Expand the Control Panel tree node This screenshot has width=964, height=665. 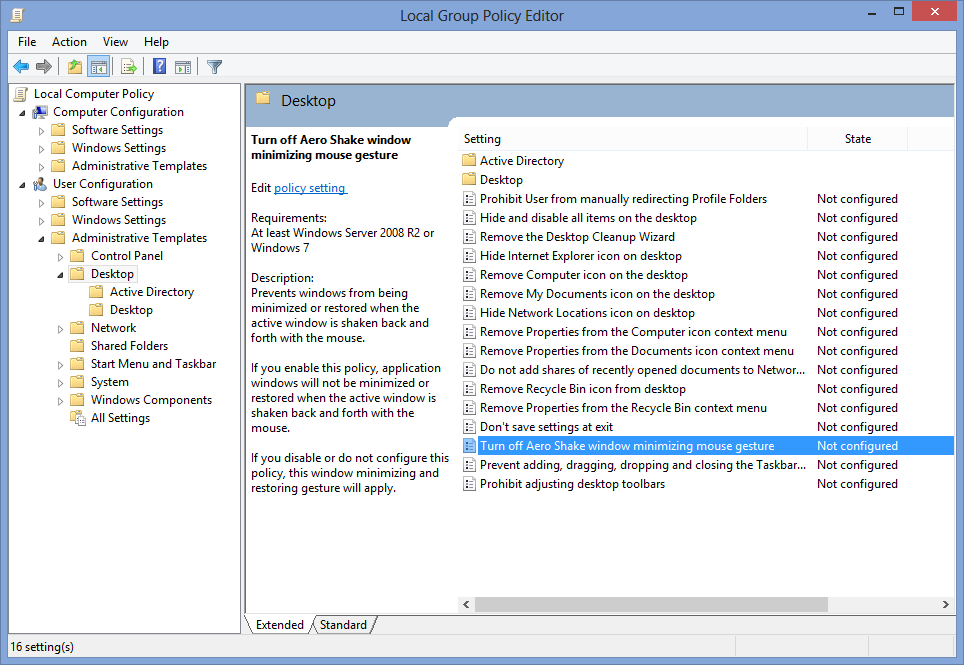coord(60,257)
